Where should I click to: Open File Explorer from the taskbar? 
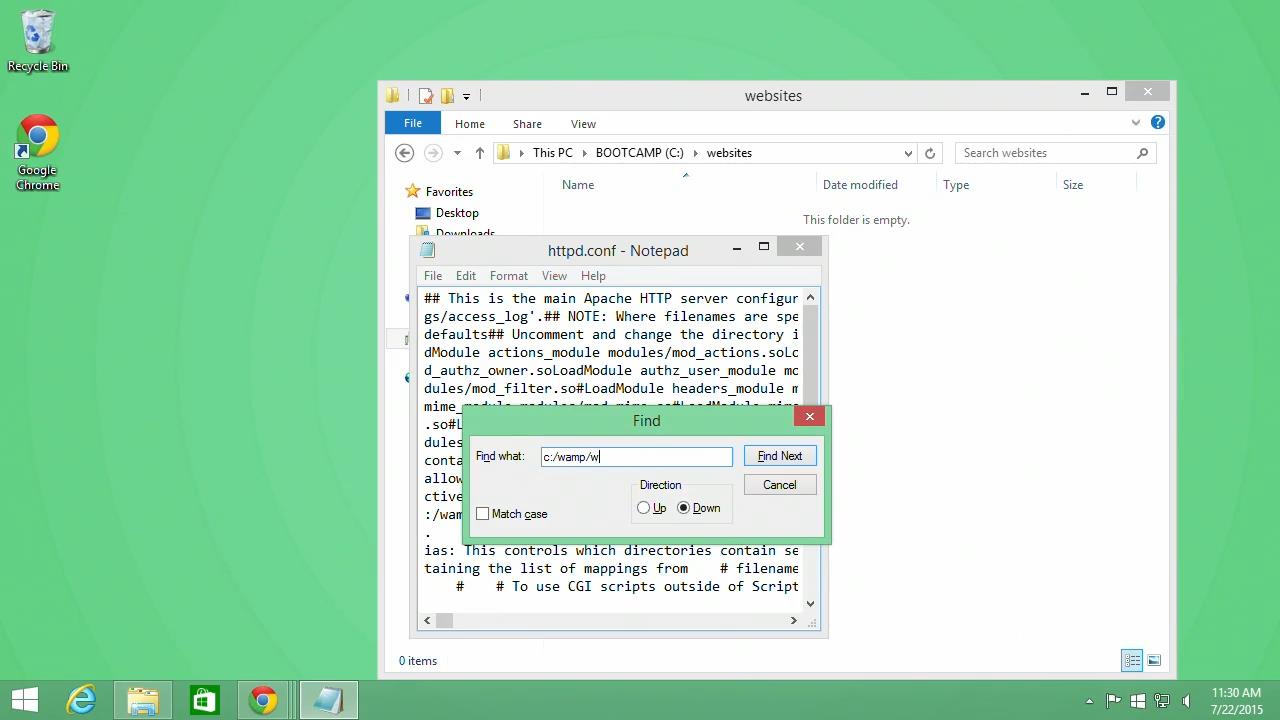click(143, 700)
